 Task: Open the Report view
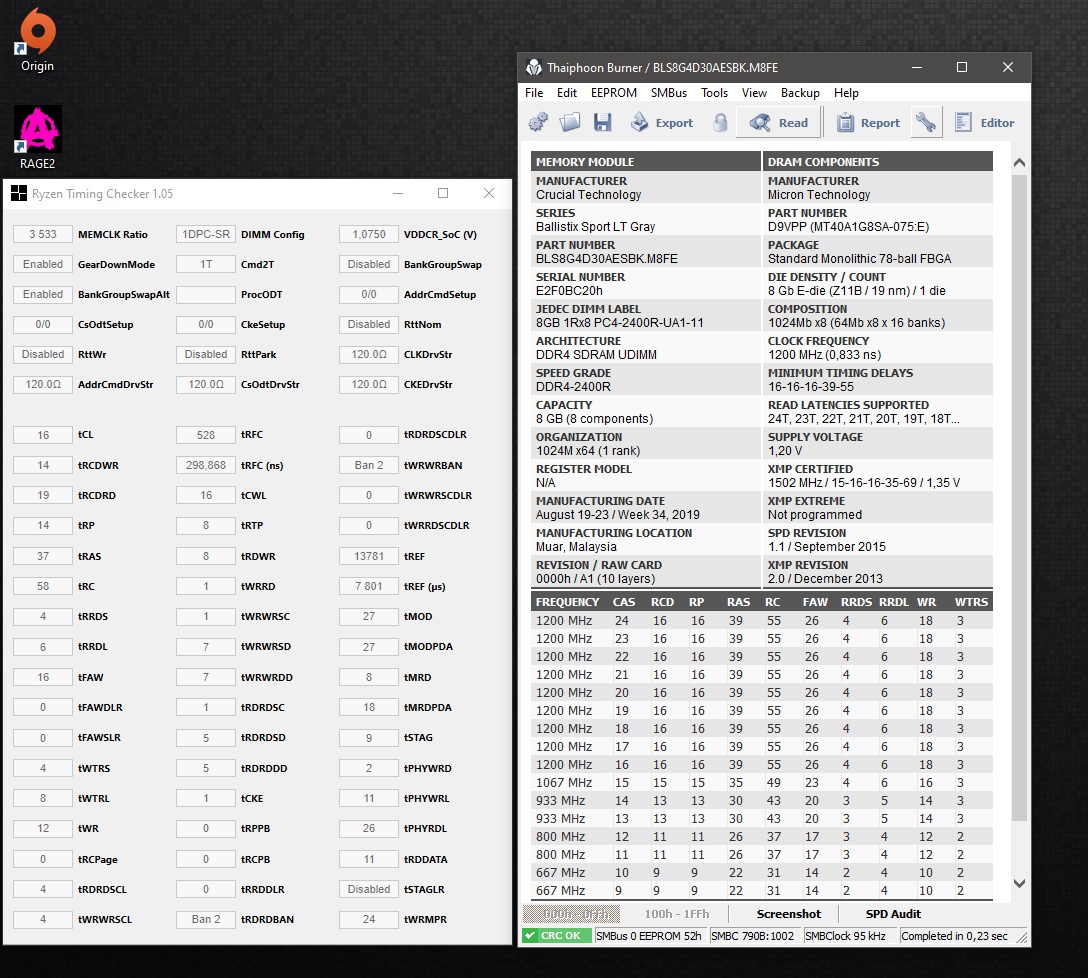pyautogui.click(x=867, y=123)
